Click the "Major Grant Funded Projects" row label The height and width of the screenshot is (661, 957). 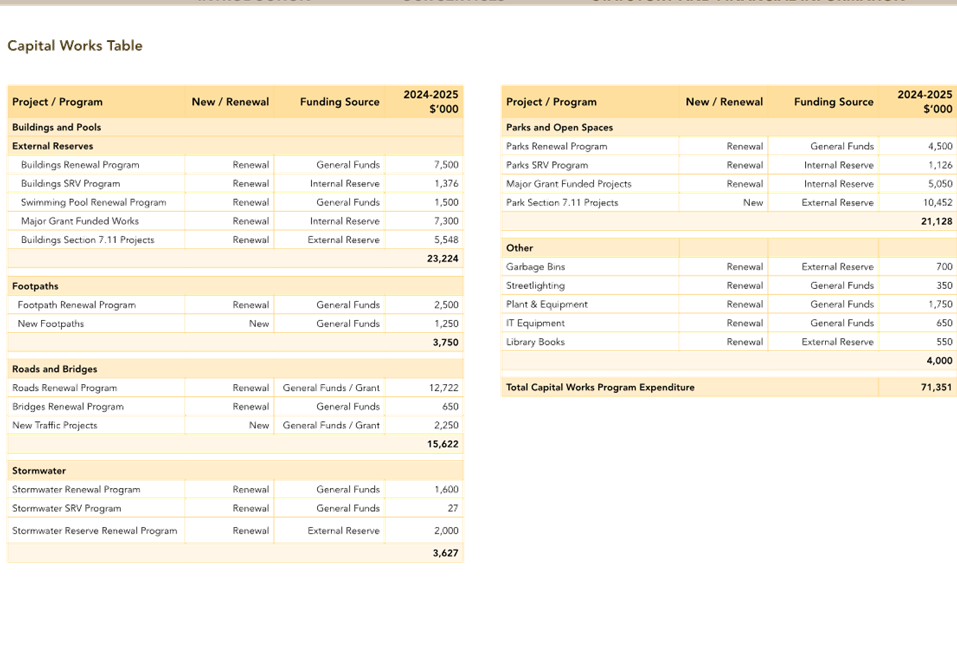coord(569,184)
